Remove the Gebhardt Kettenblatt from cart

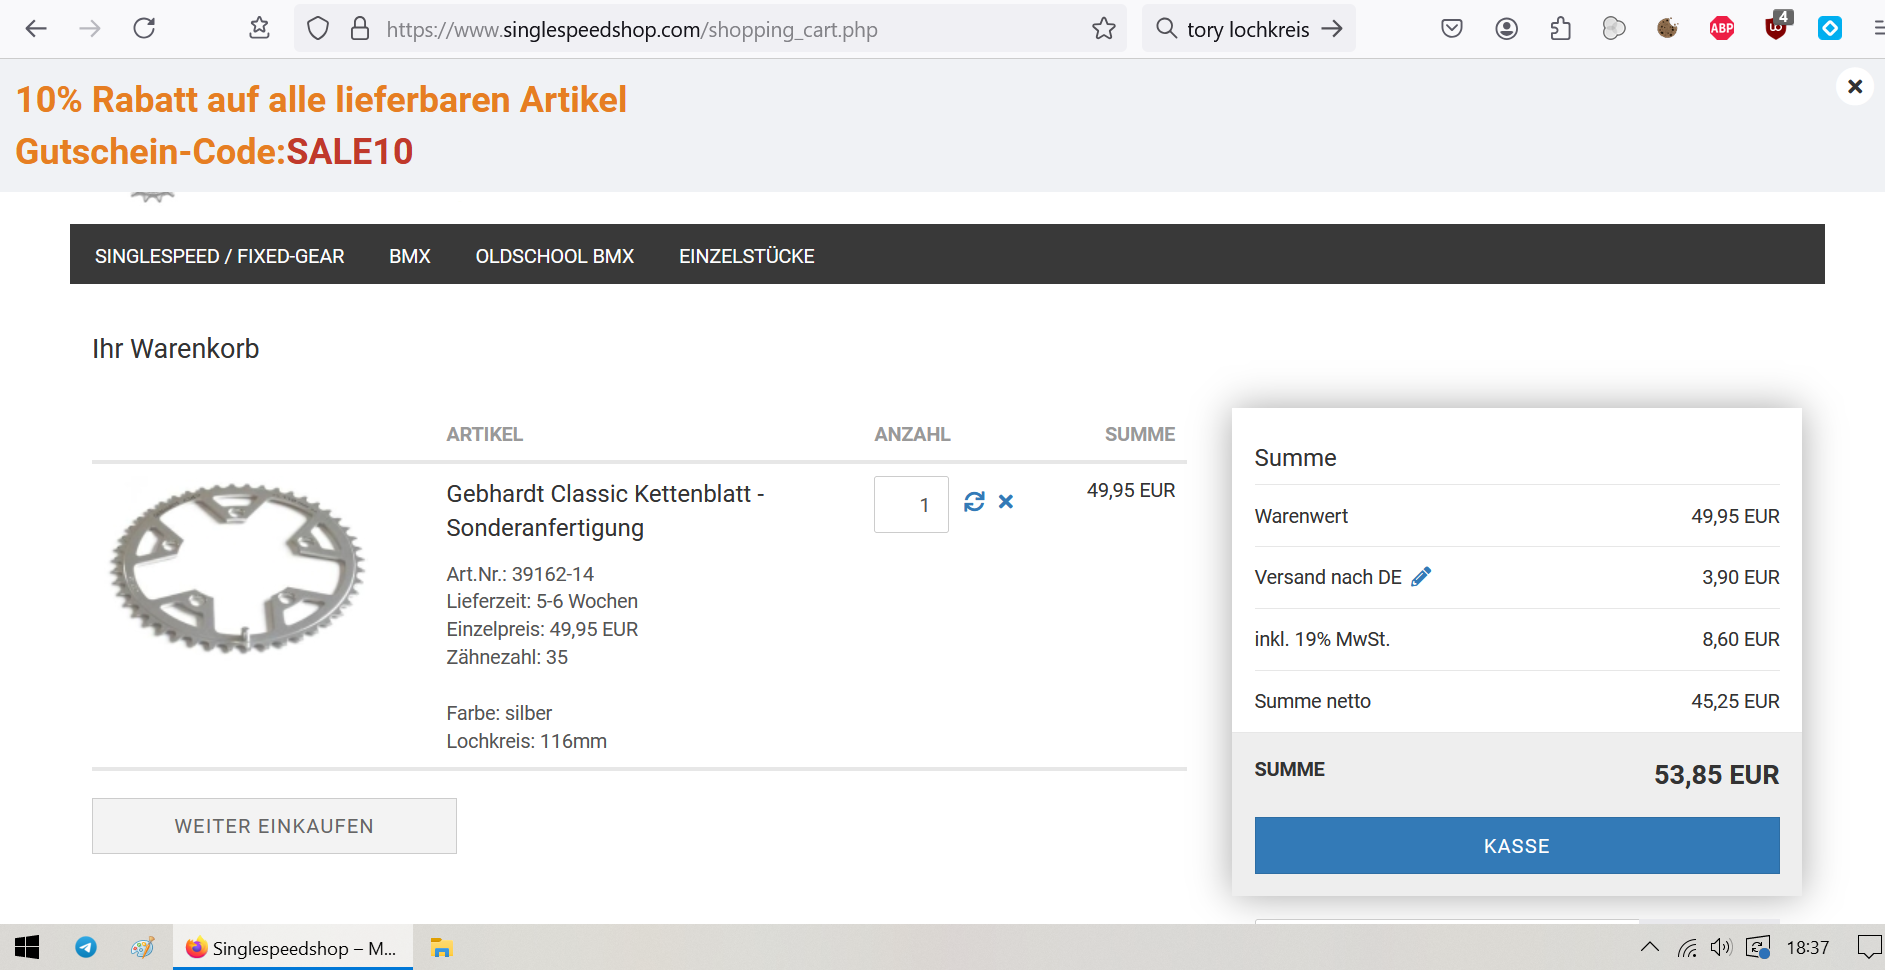pos(1006,502)
